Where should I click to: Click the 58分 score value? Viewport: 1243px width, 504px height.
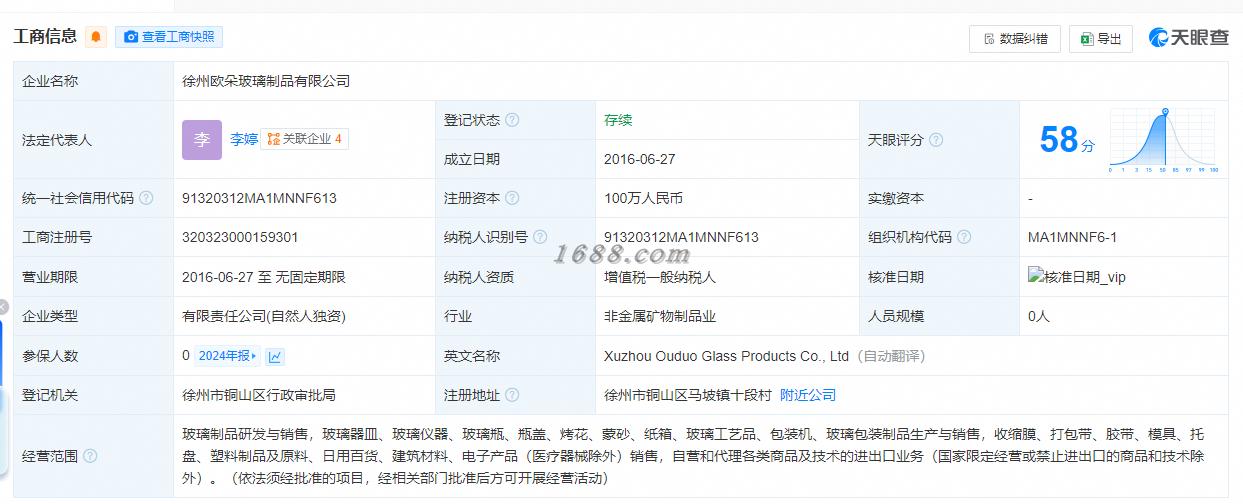click(x=1067, y=140)
